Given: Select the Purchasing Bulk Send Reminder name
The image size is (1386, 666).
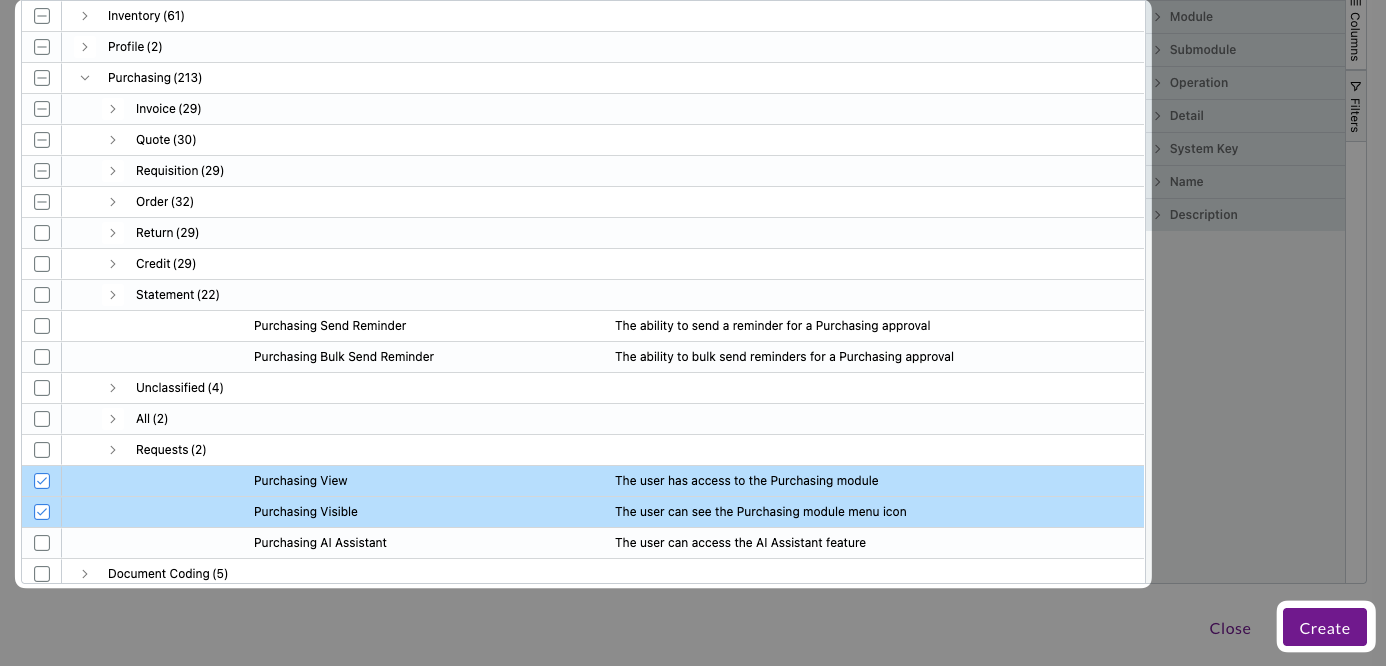Looking at the screenshot, I should (344, 357).
